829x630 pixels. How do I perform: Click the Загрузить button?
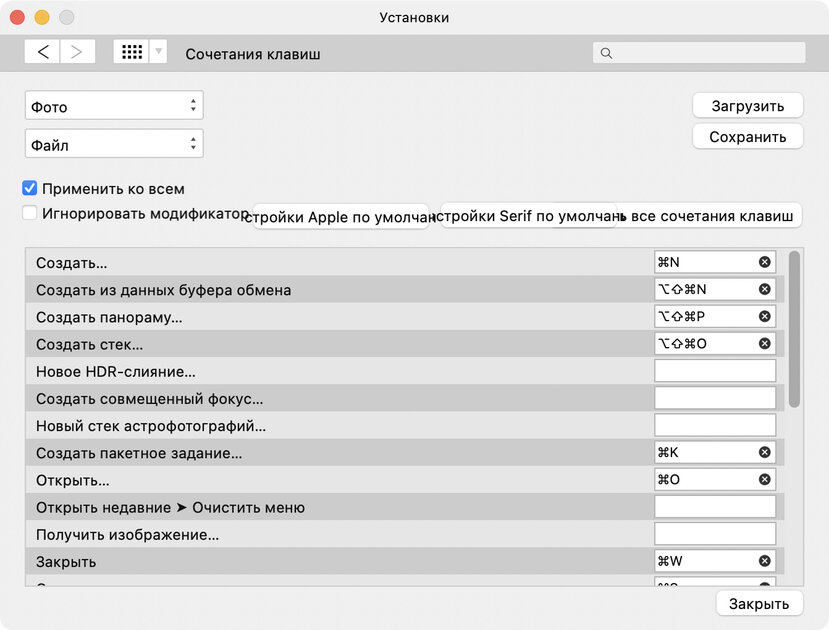coord(748,106)
